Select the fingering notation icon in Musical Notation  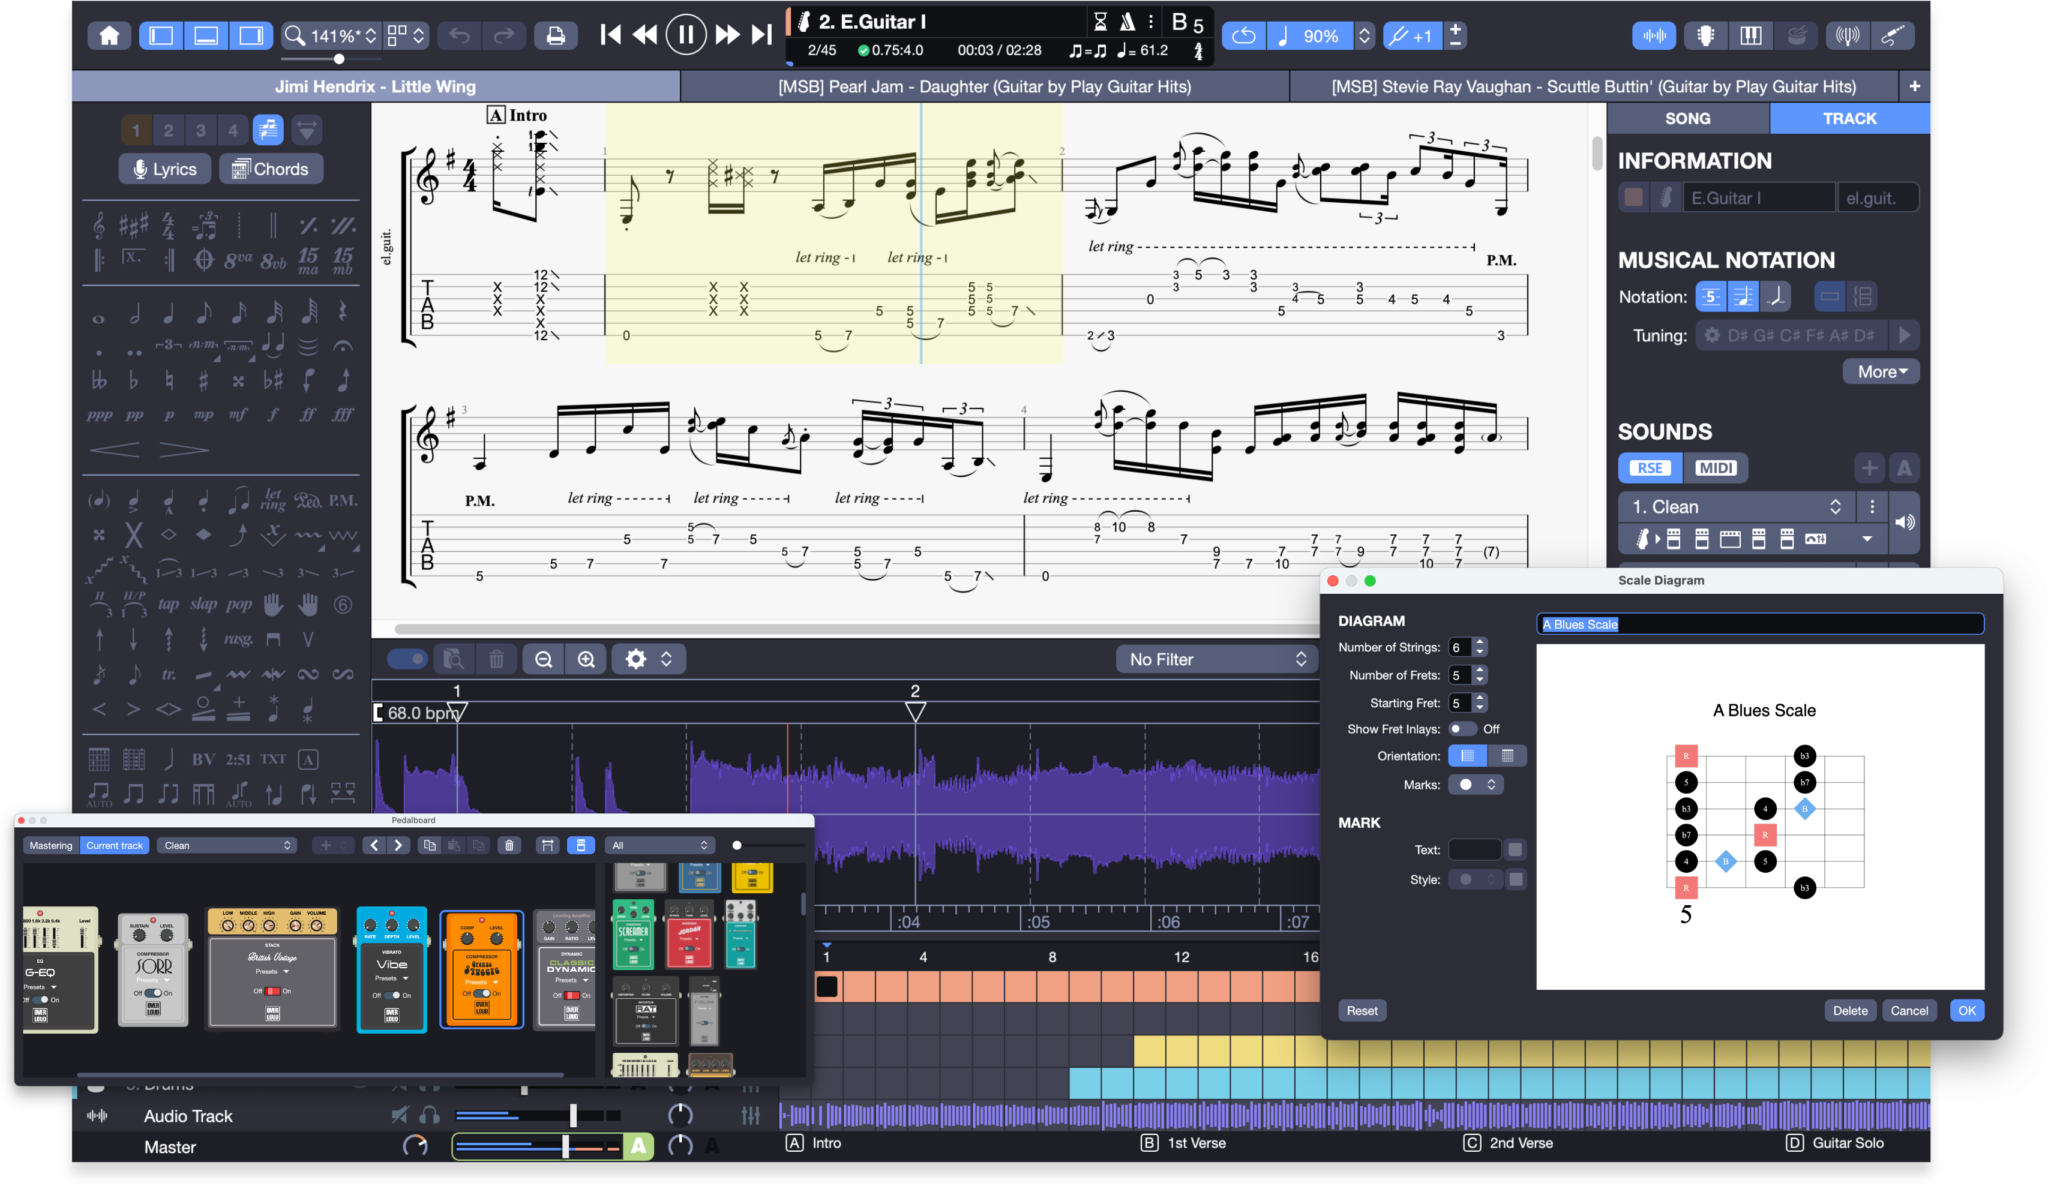tap(1709, 296)
